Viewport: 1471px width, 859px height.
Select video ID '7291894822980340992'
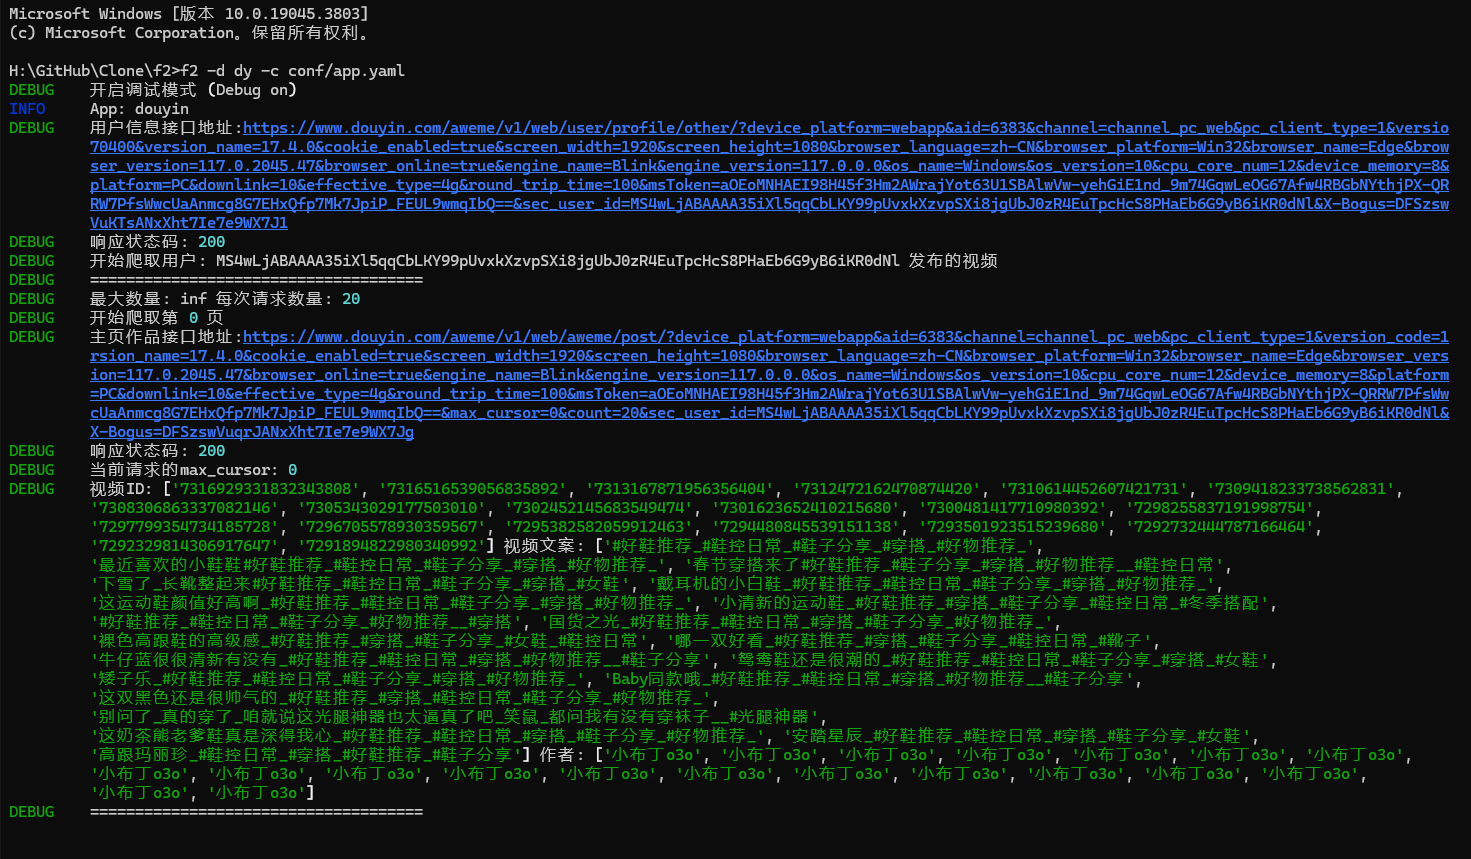click(391, 546)
